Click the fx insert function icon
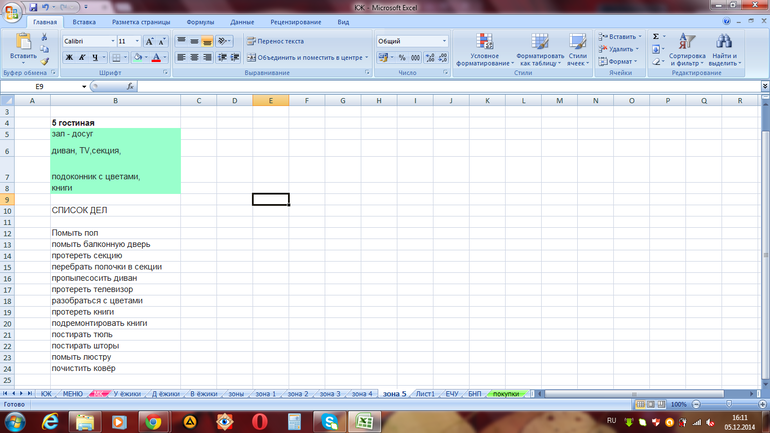 point(130,86)
